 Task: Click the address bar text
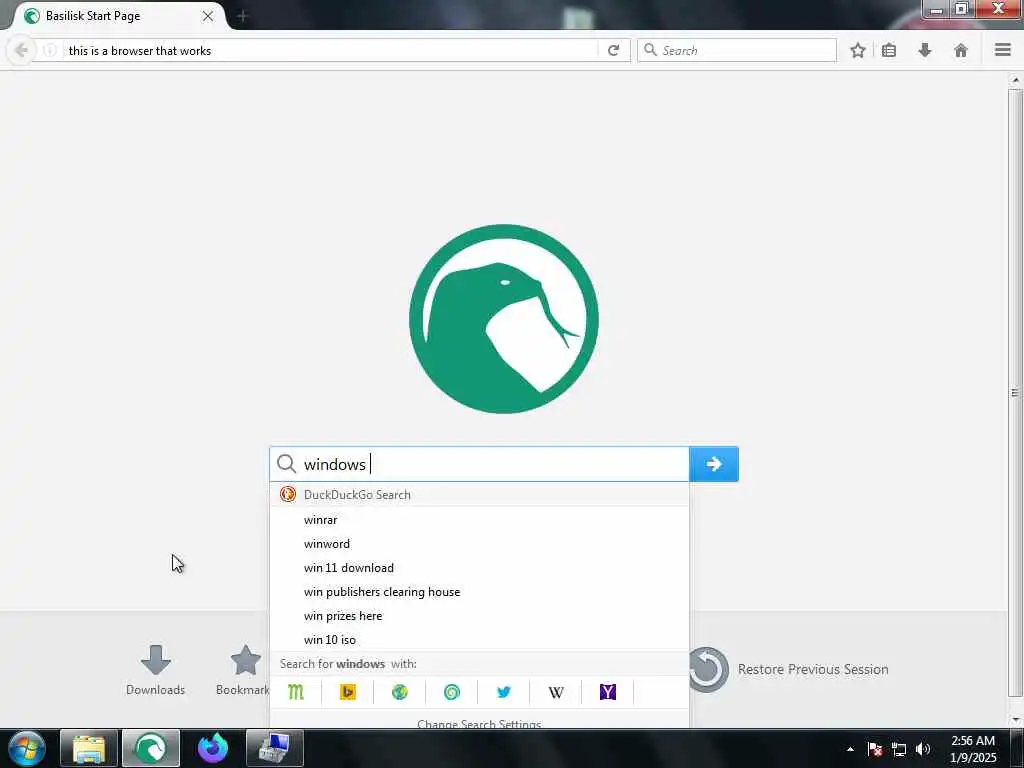[x=140, y=51]
